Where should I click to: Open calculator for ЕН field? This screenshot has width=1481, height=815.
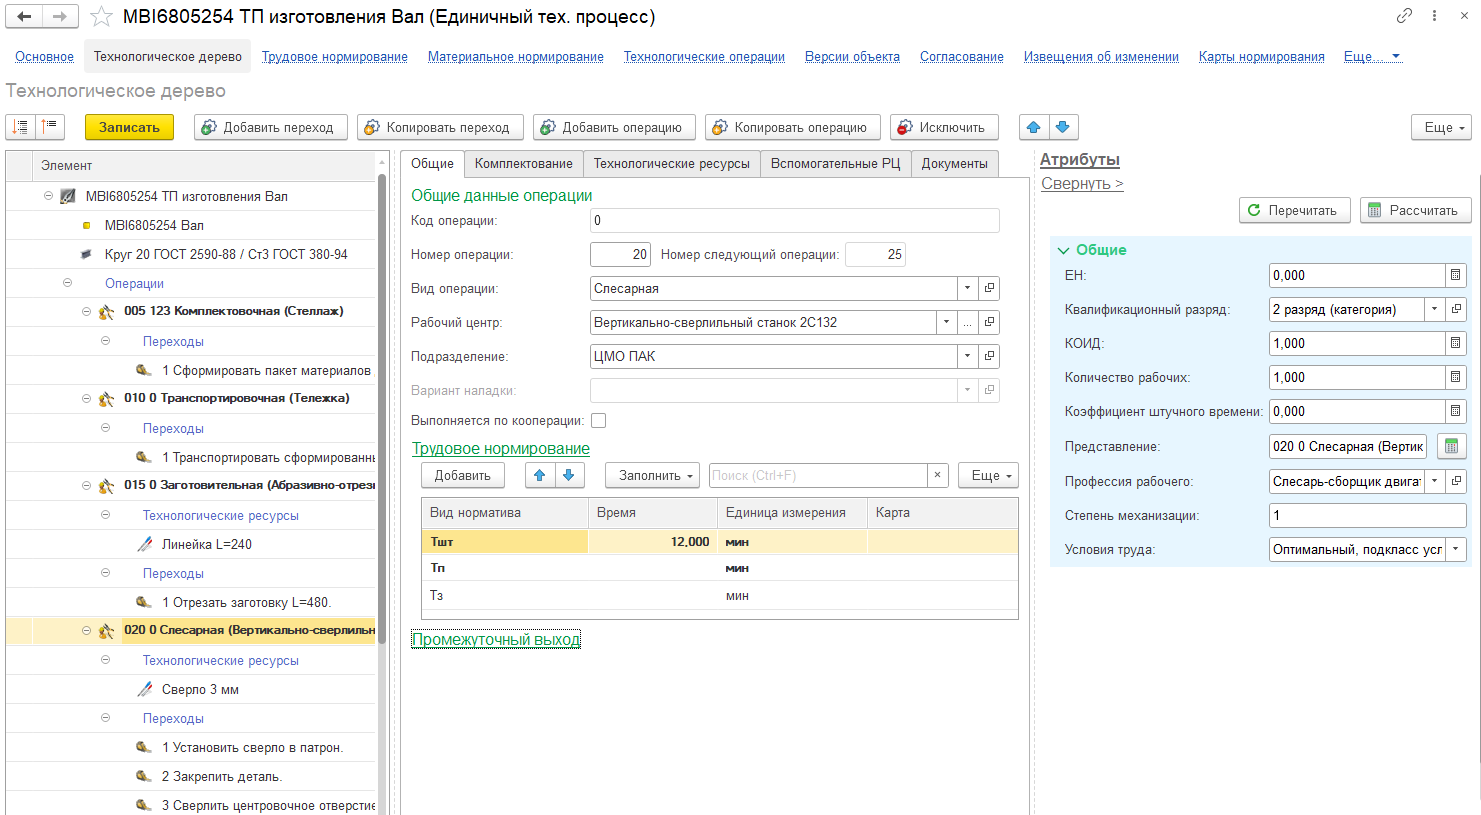pos(1455,275)
